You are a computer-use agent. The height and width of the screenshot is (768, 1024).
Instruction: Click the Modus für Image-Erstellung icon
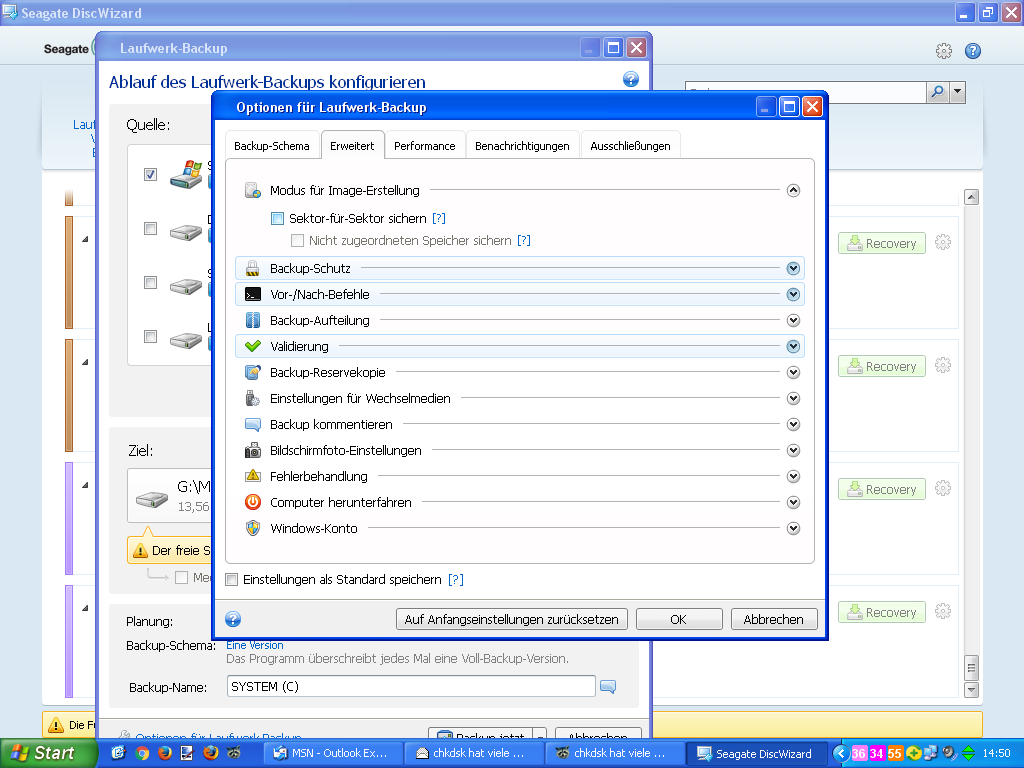tap(253, 191)
